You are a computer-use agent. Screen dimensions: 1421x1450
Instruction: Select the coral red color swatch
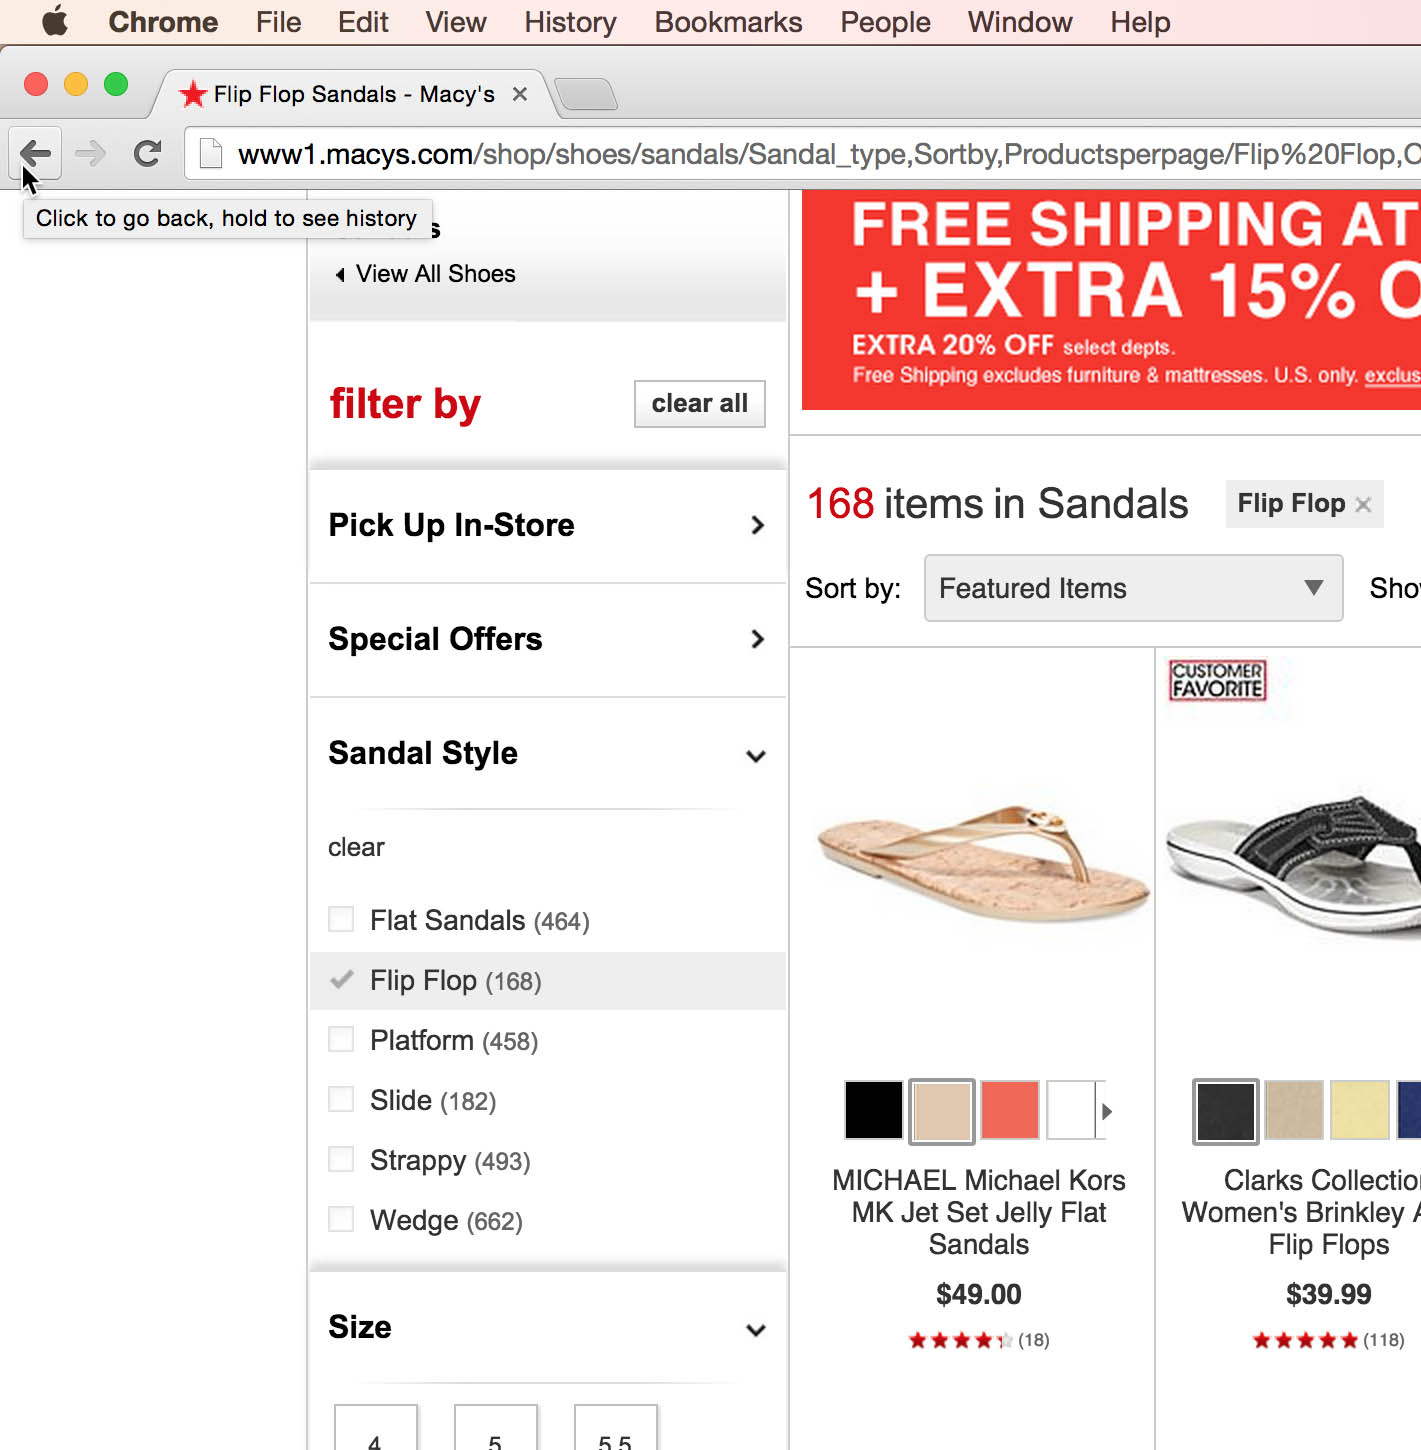click(1010, 1110)
